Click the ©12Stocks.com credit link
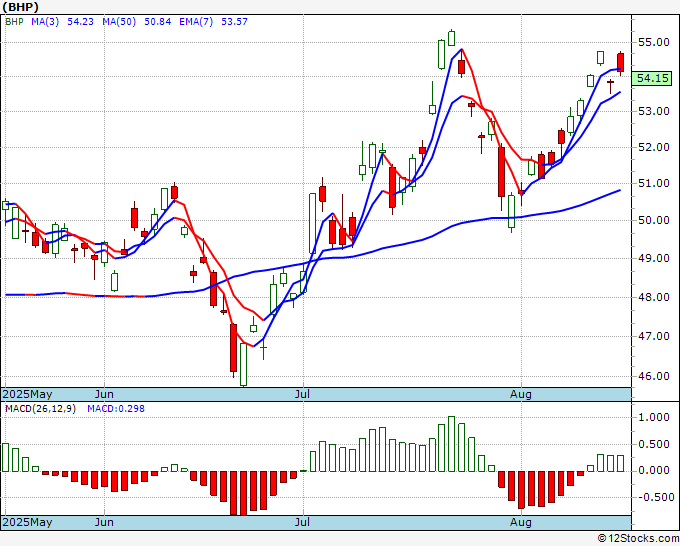 pyautogui.click(x=638, y=539)
